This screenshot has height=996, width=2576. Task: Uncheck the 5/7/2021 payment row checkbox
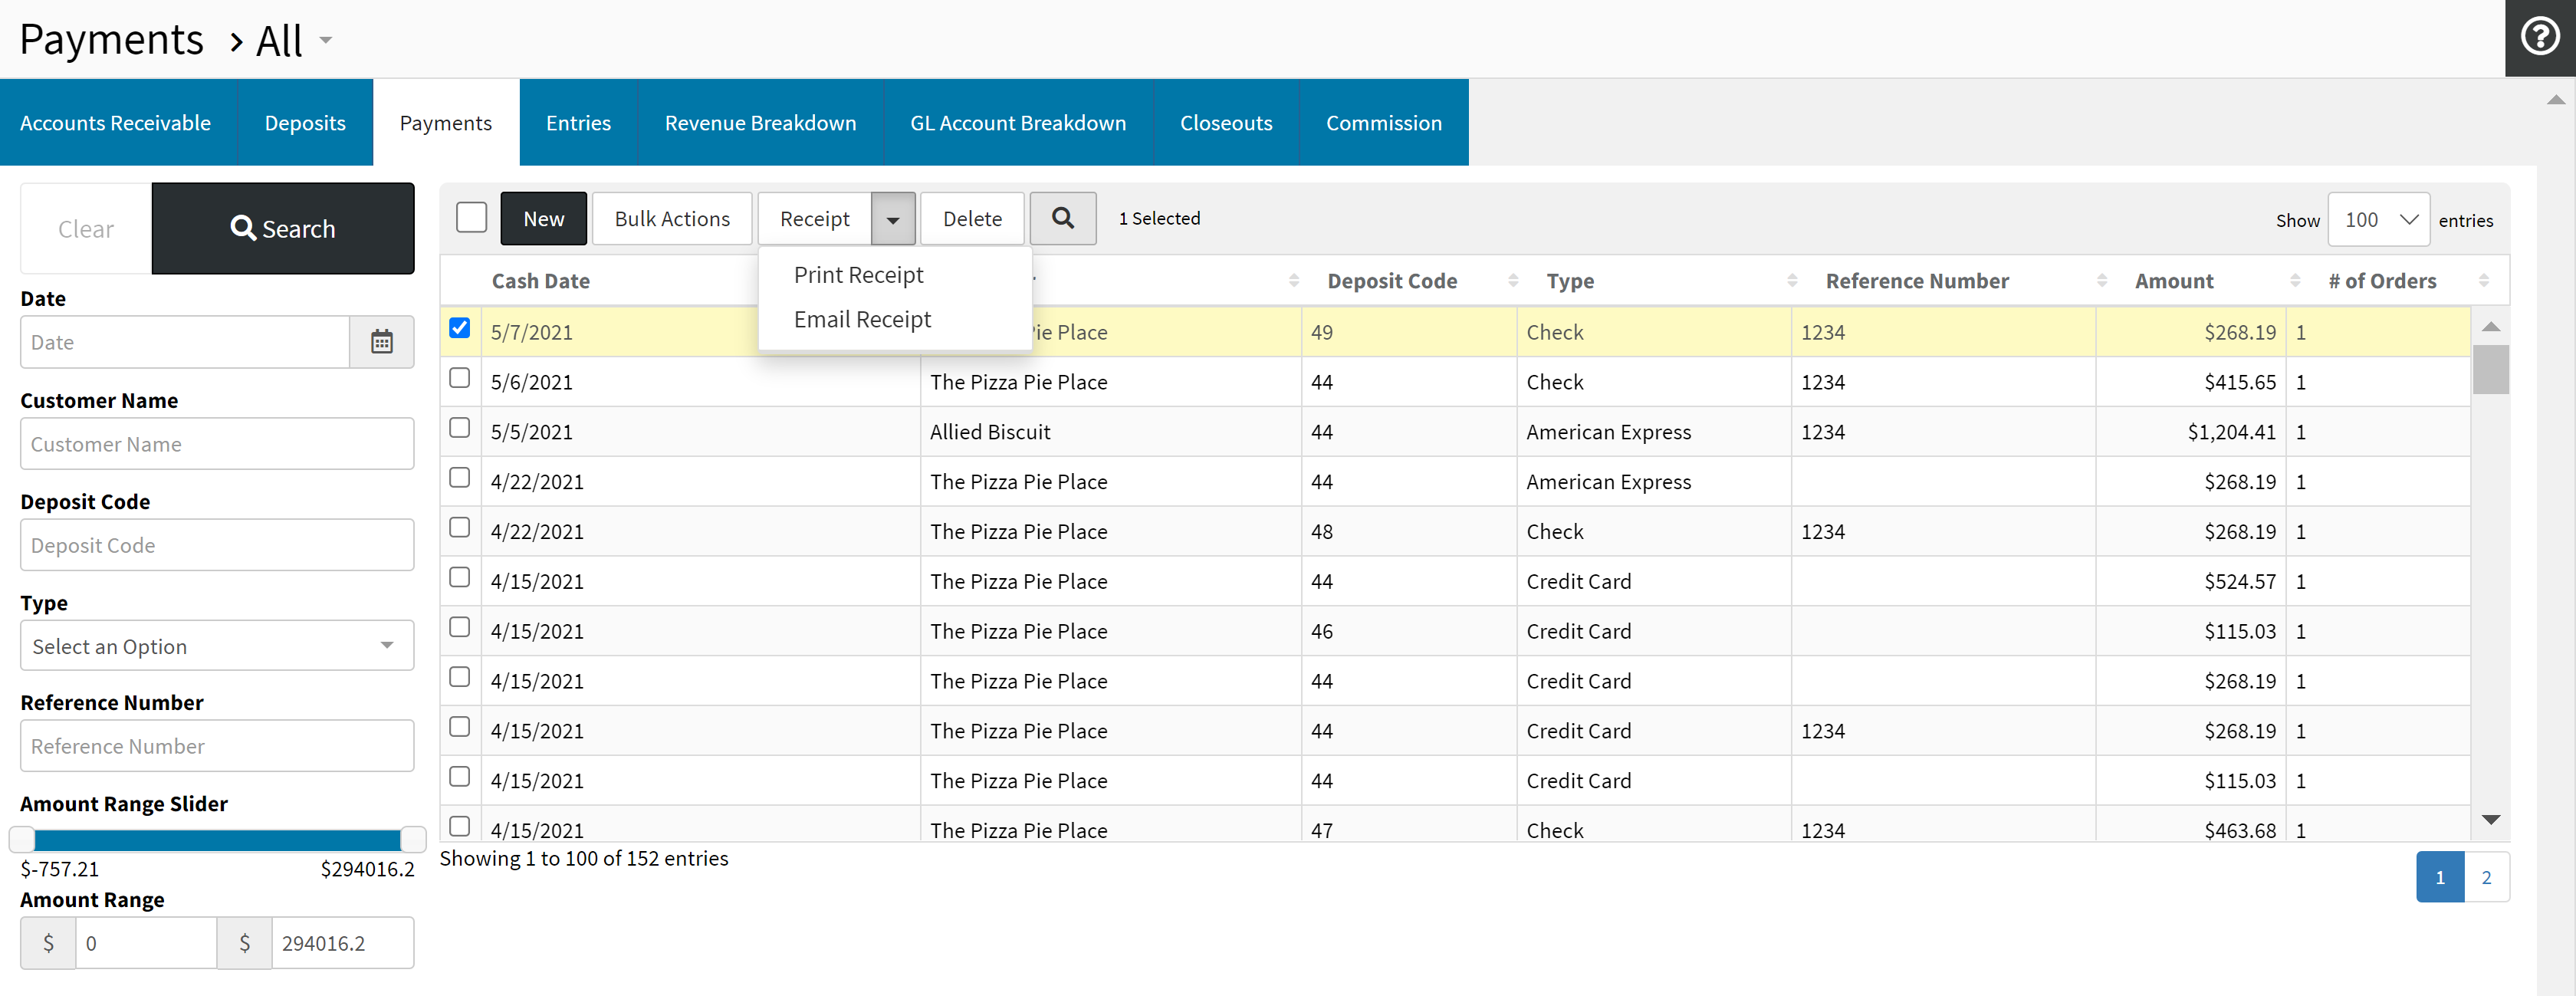coord(459,328)
